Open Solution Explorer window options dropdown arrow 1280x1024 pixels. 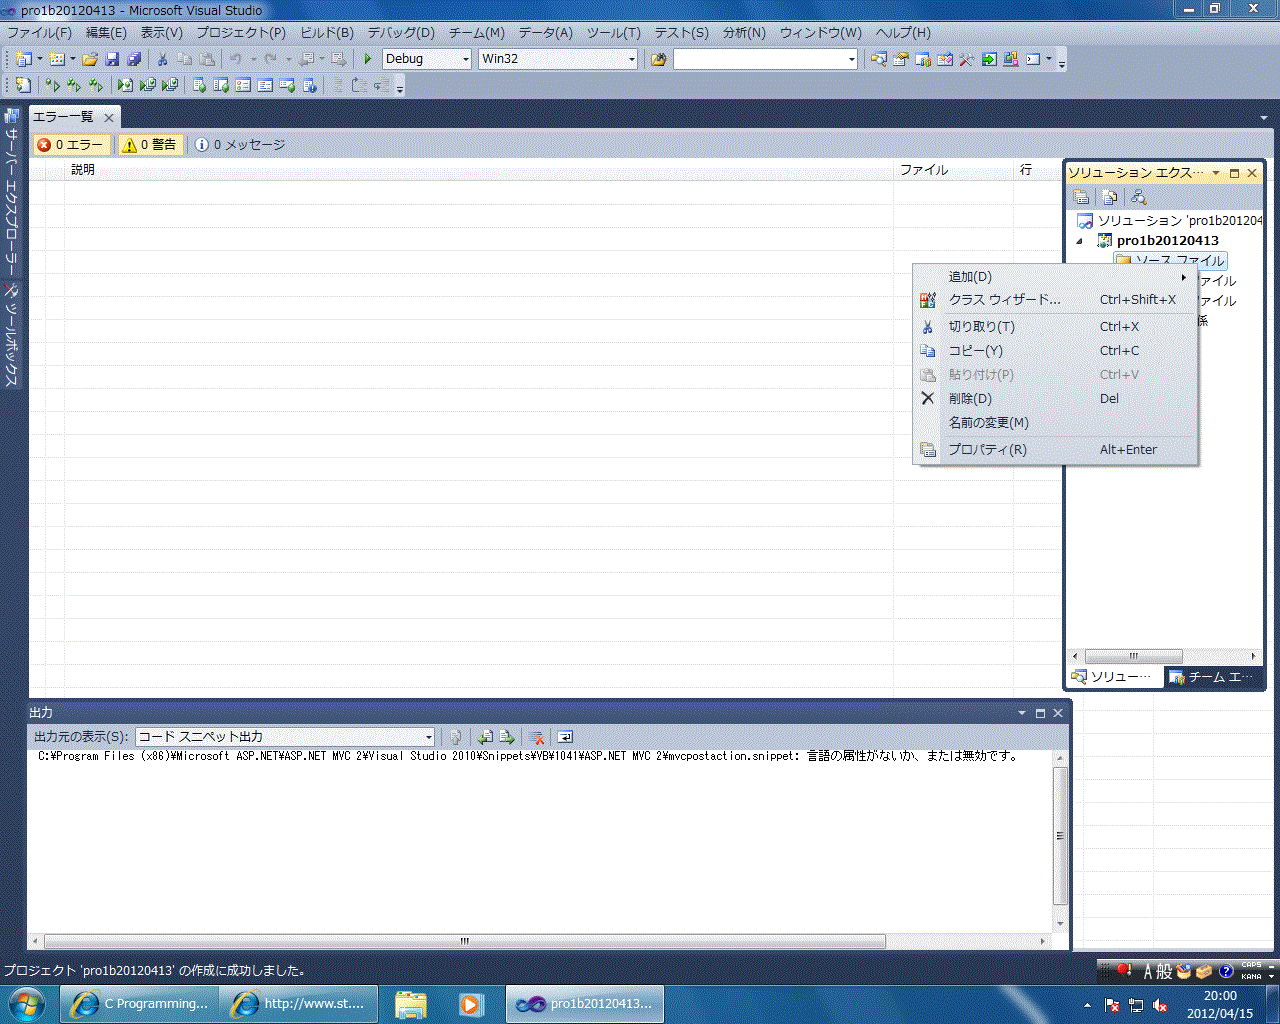click(1216, 173)
